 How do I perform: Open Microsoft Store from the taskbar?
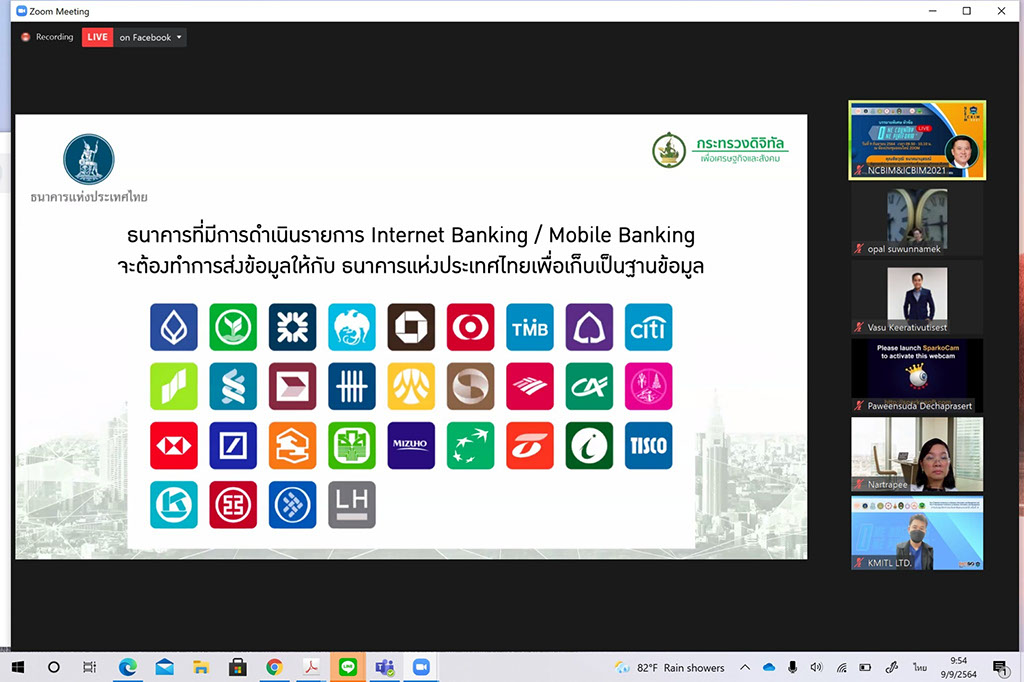(x=238, y=667)
